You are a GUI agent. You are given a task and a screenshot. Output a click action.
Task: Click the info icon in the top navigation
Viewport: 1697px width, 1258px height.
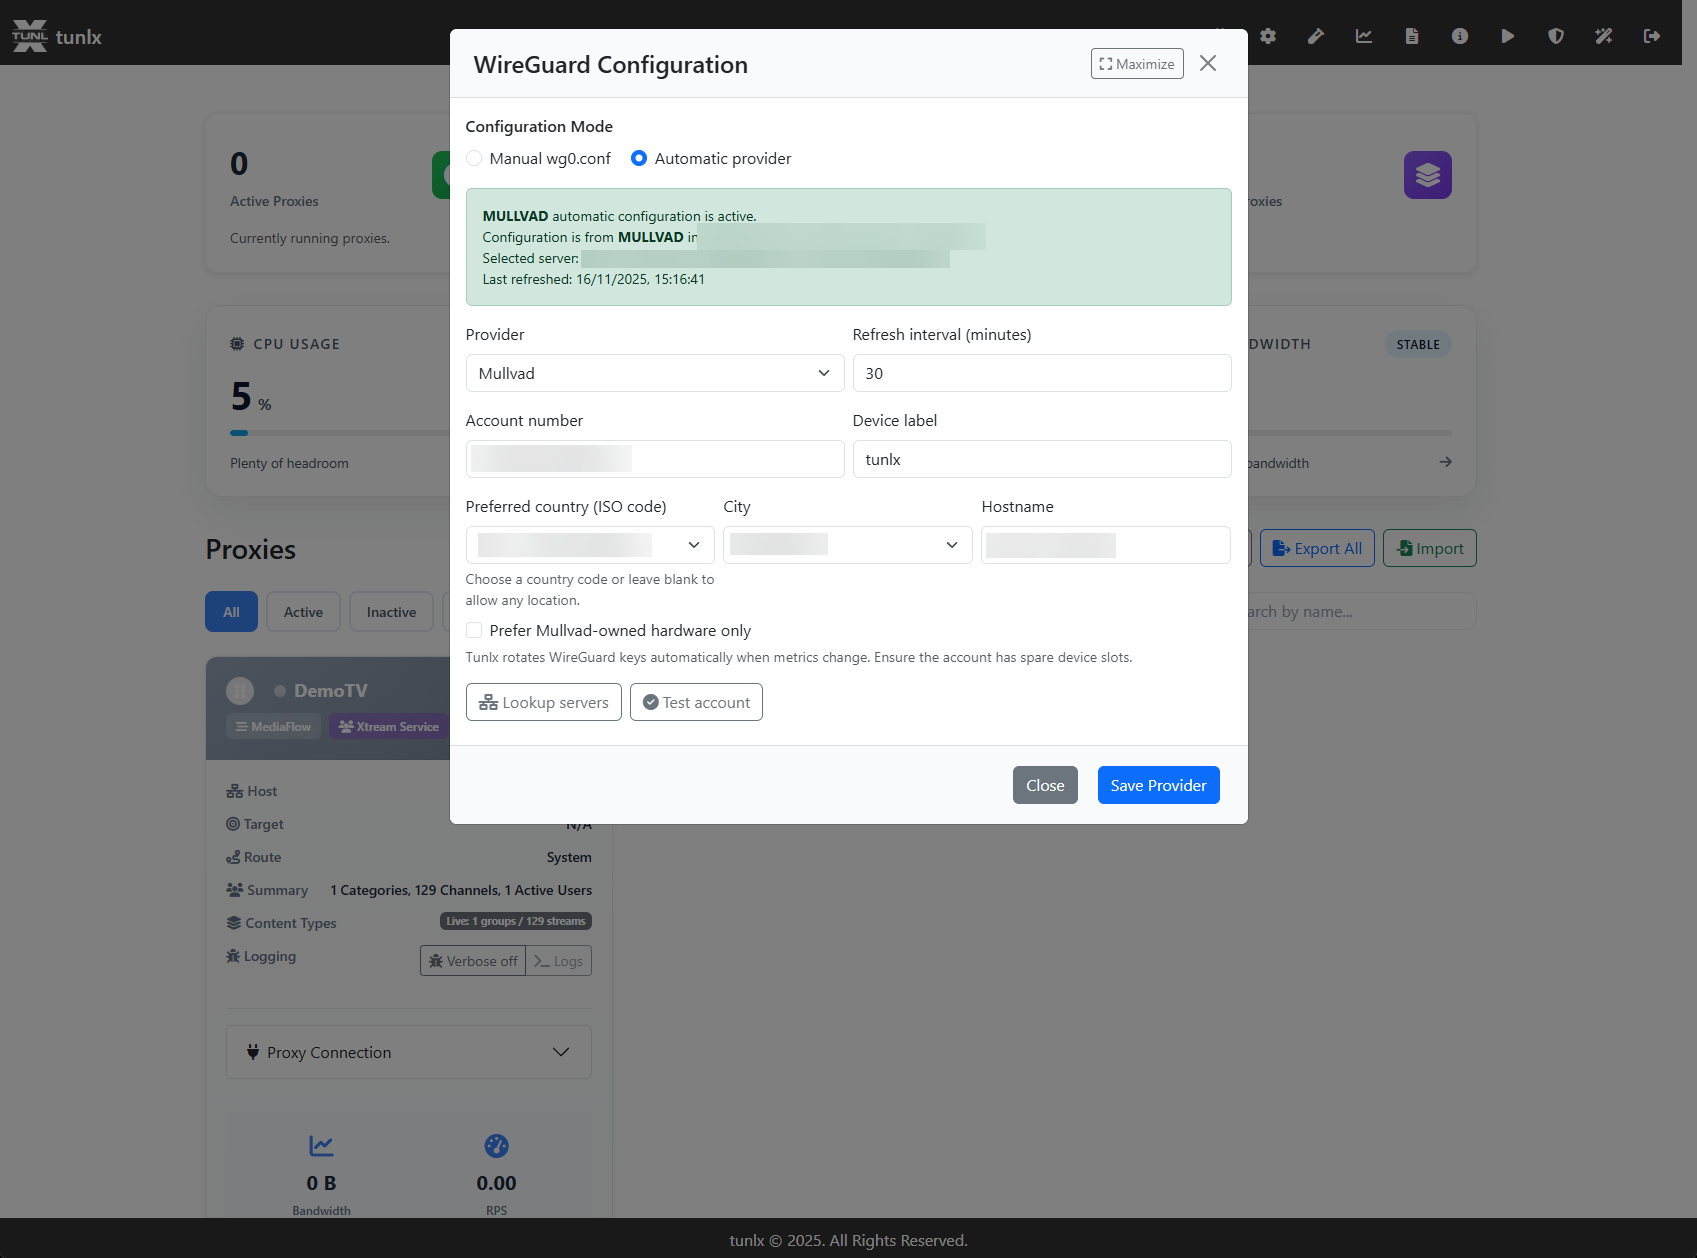1459,35
